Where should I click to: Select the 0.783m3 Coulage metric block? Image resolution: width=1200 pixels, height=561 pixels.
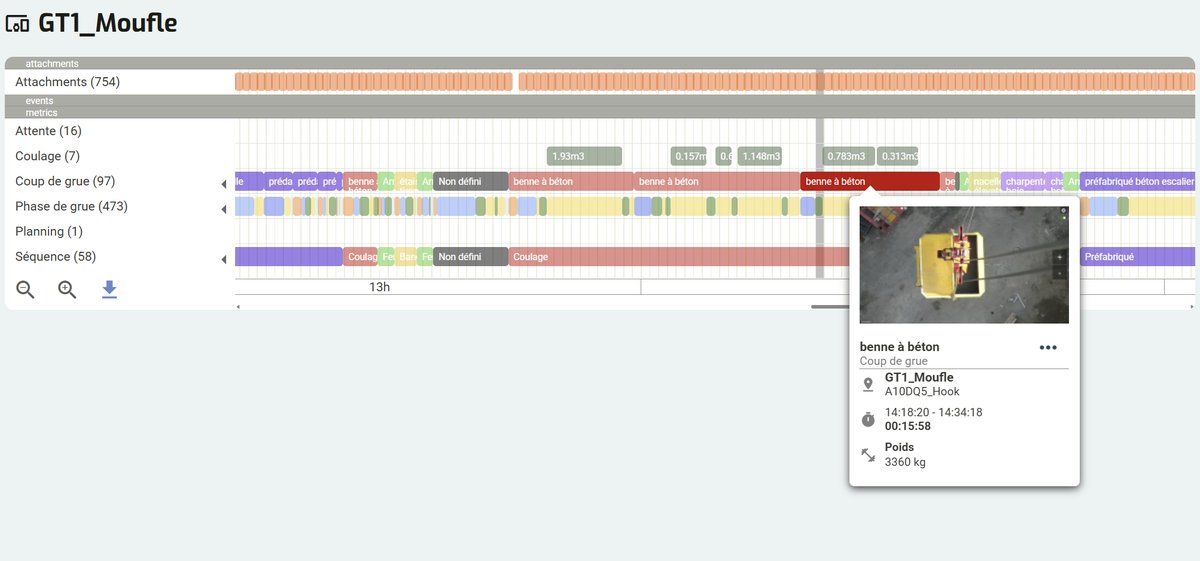[x=848, y=156]
